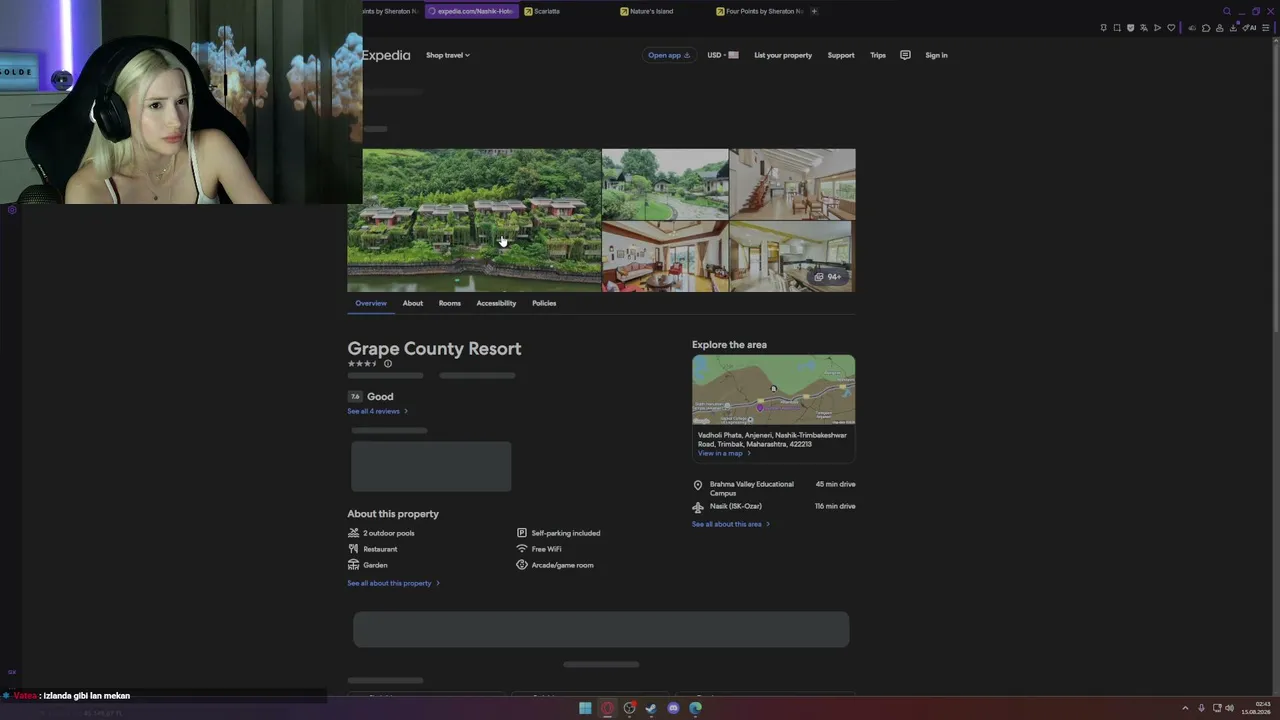Click the List your property link
This screenshot has width=1280, height=720.
click(x=783, y=55)
